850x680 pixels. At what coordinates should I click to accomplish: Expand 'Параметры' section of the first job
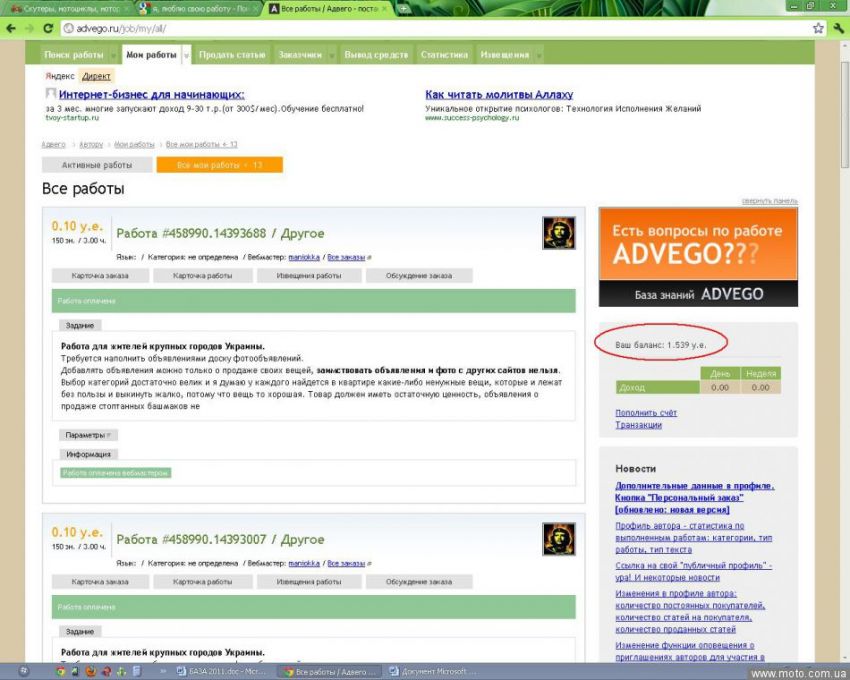pos(88,435)
